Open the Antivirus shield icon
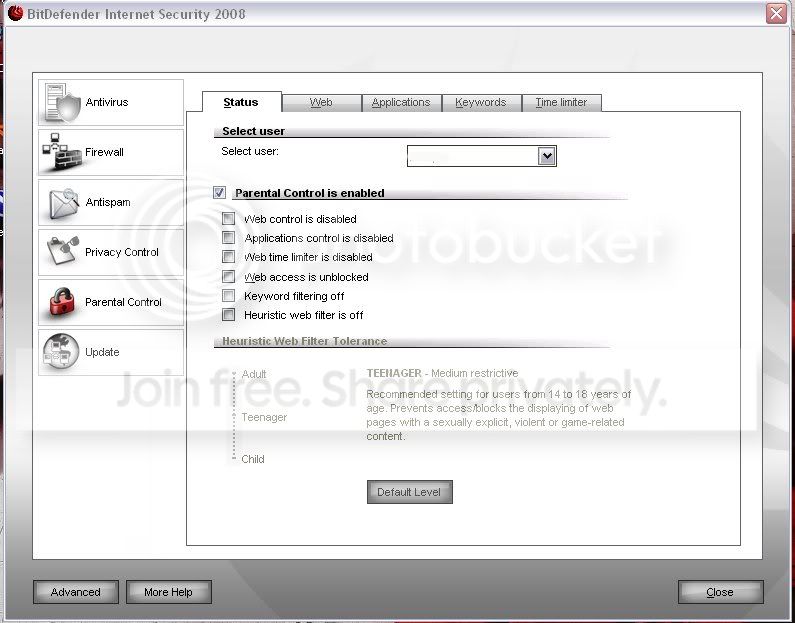 click(62, 102)
